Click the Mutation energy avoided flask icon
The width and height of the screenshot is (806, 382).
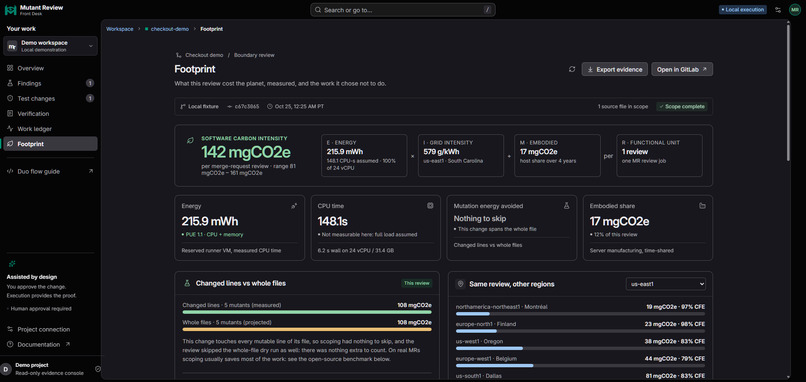[566, 206]
